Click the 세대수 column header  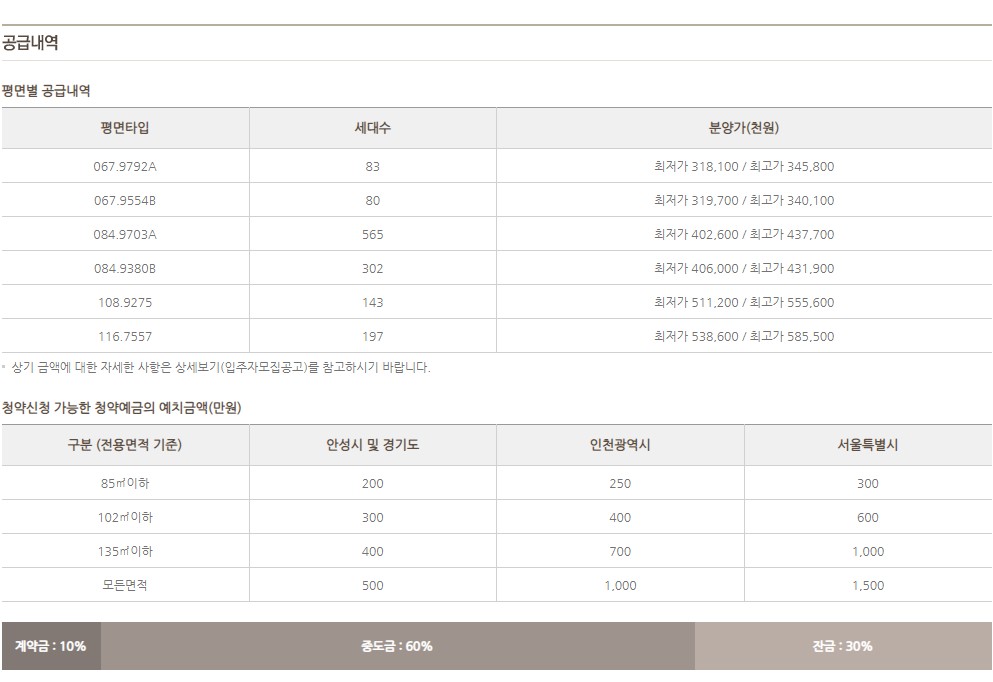(x=372, y=128)
